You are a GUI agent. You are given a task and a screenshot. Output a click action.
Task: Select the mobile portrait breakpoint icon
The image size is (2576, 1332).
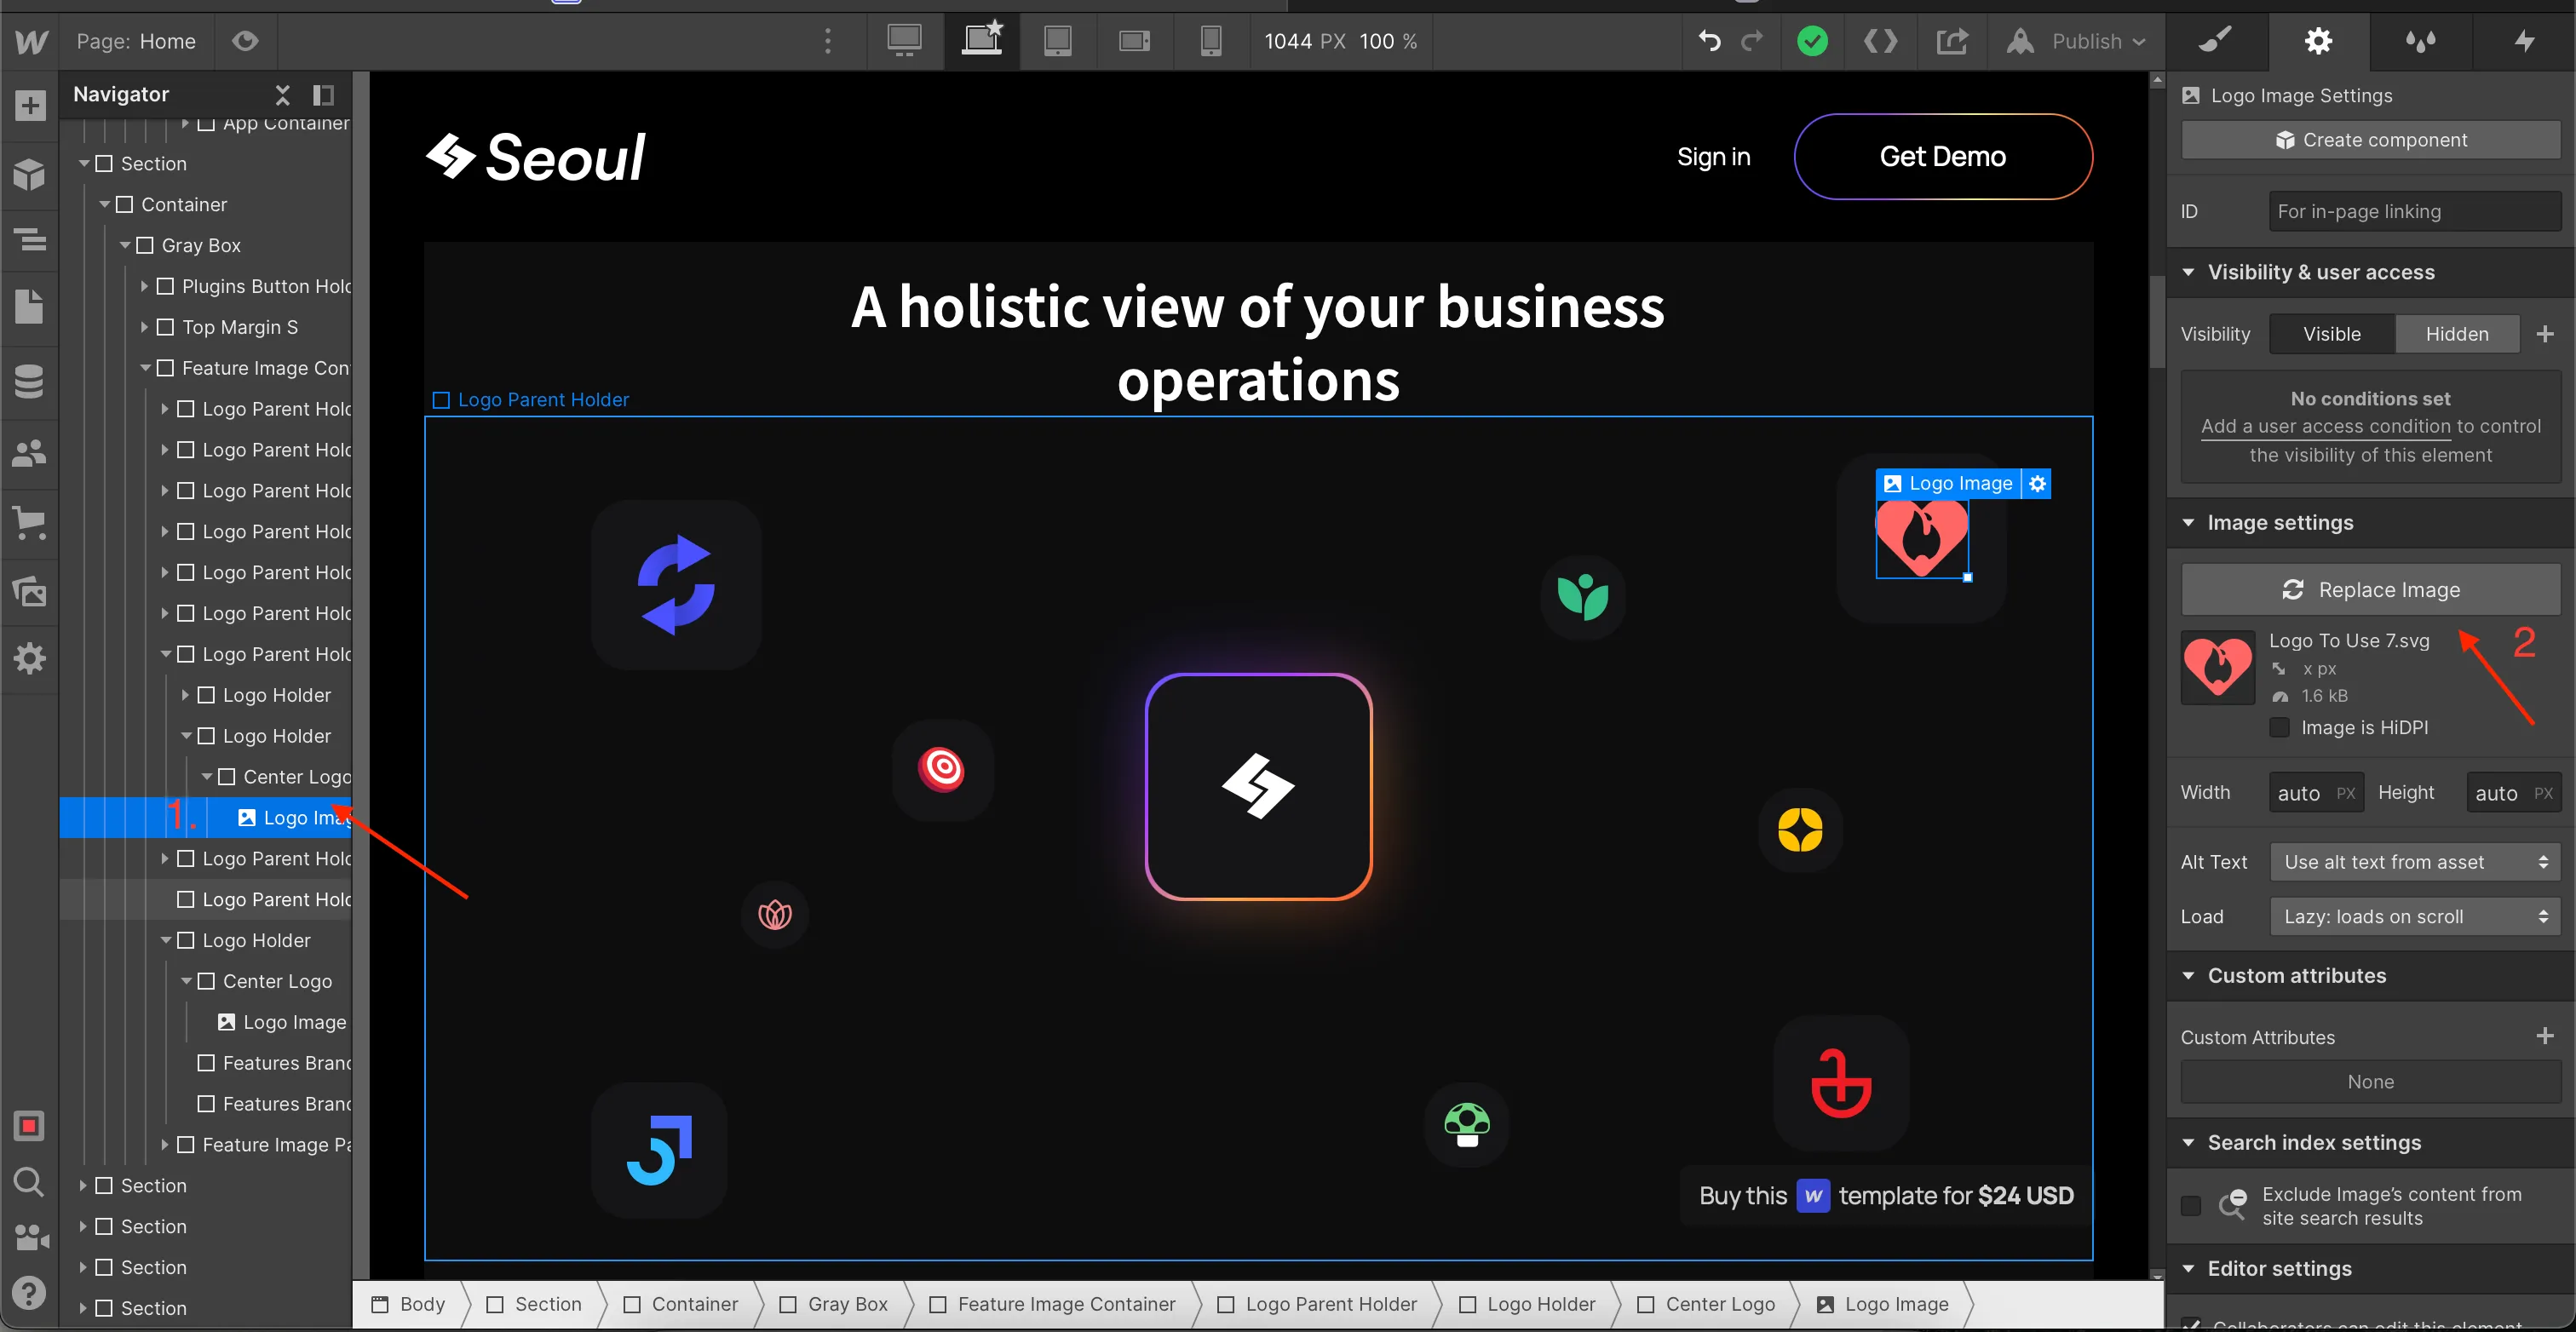tap(1210, 41)
